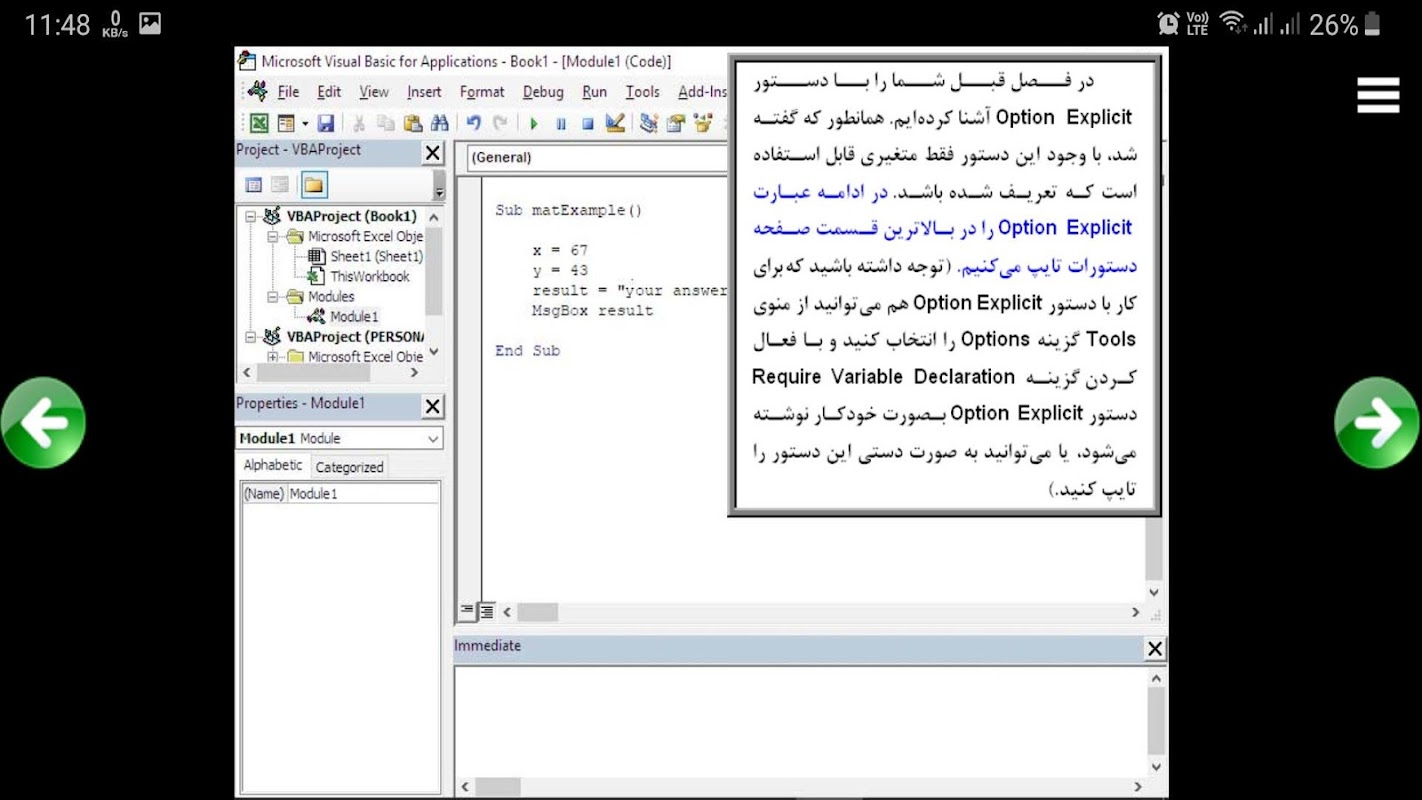Click the View Microsoft Excel toolbar icon
This screenshot has height=800, width=1422.
259,124
